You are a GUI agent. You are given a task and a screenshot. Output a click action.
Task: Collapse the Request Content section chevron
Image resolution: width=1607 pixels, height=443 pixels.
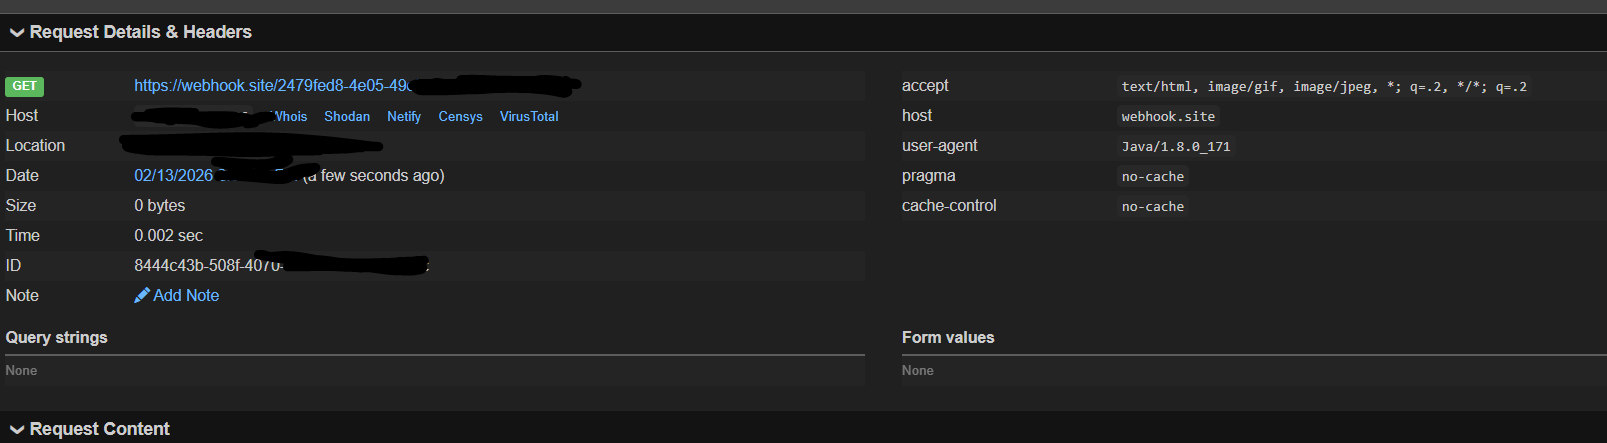17,430
